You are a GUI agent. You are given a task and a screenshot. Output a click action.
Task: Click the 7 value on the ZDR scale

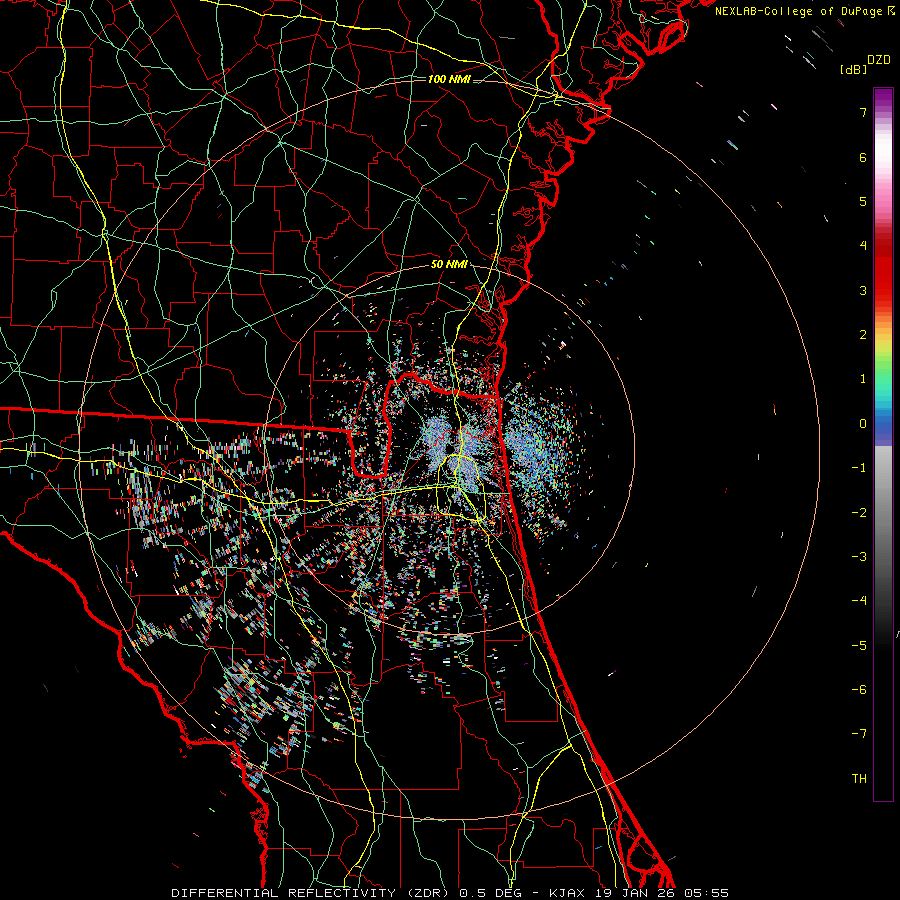coord(863,112)
